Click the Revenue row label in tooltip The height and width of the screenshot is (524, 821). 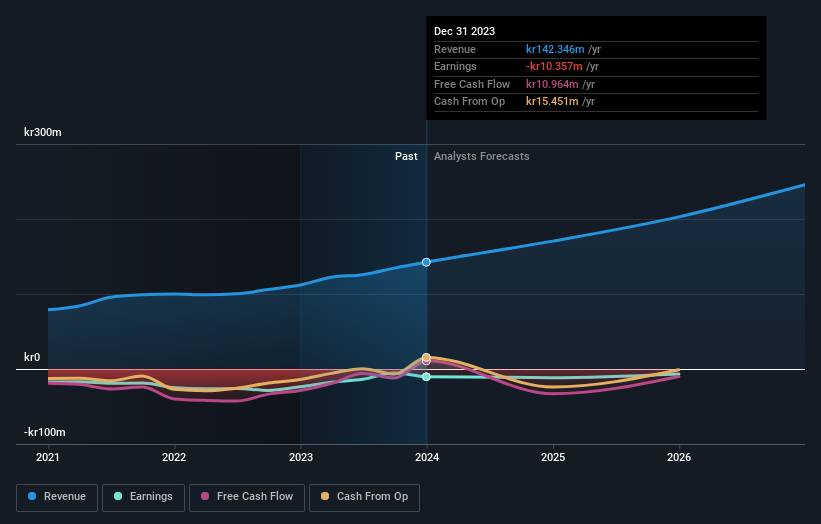coord(455,49)
